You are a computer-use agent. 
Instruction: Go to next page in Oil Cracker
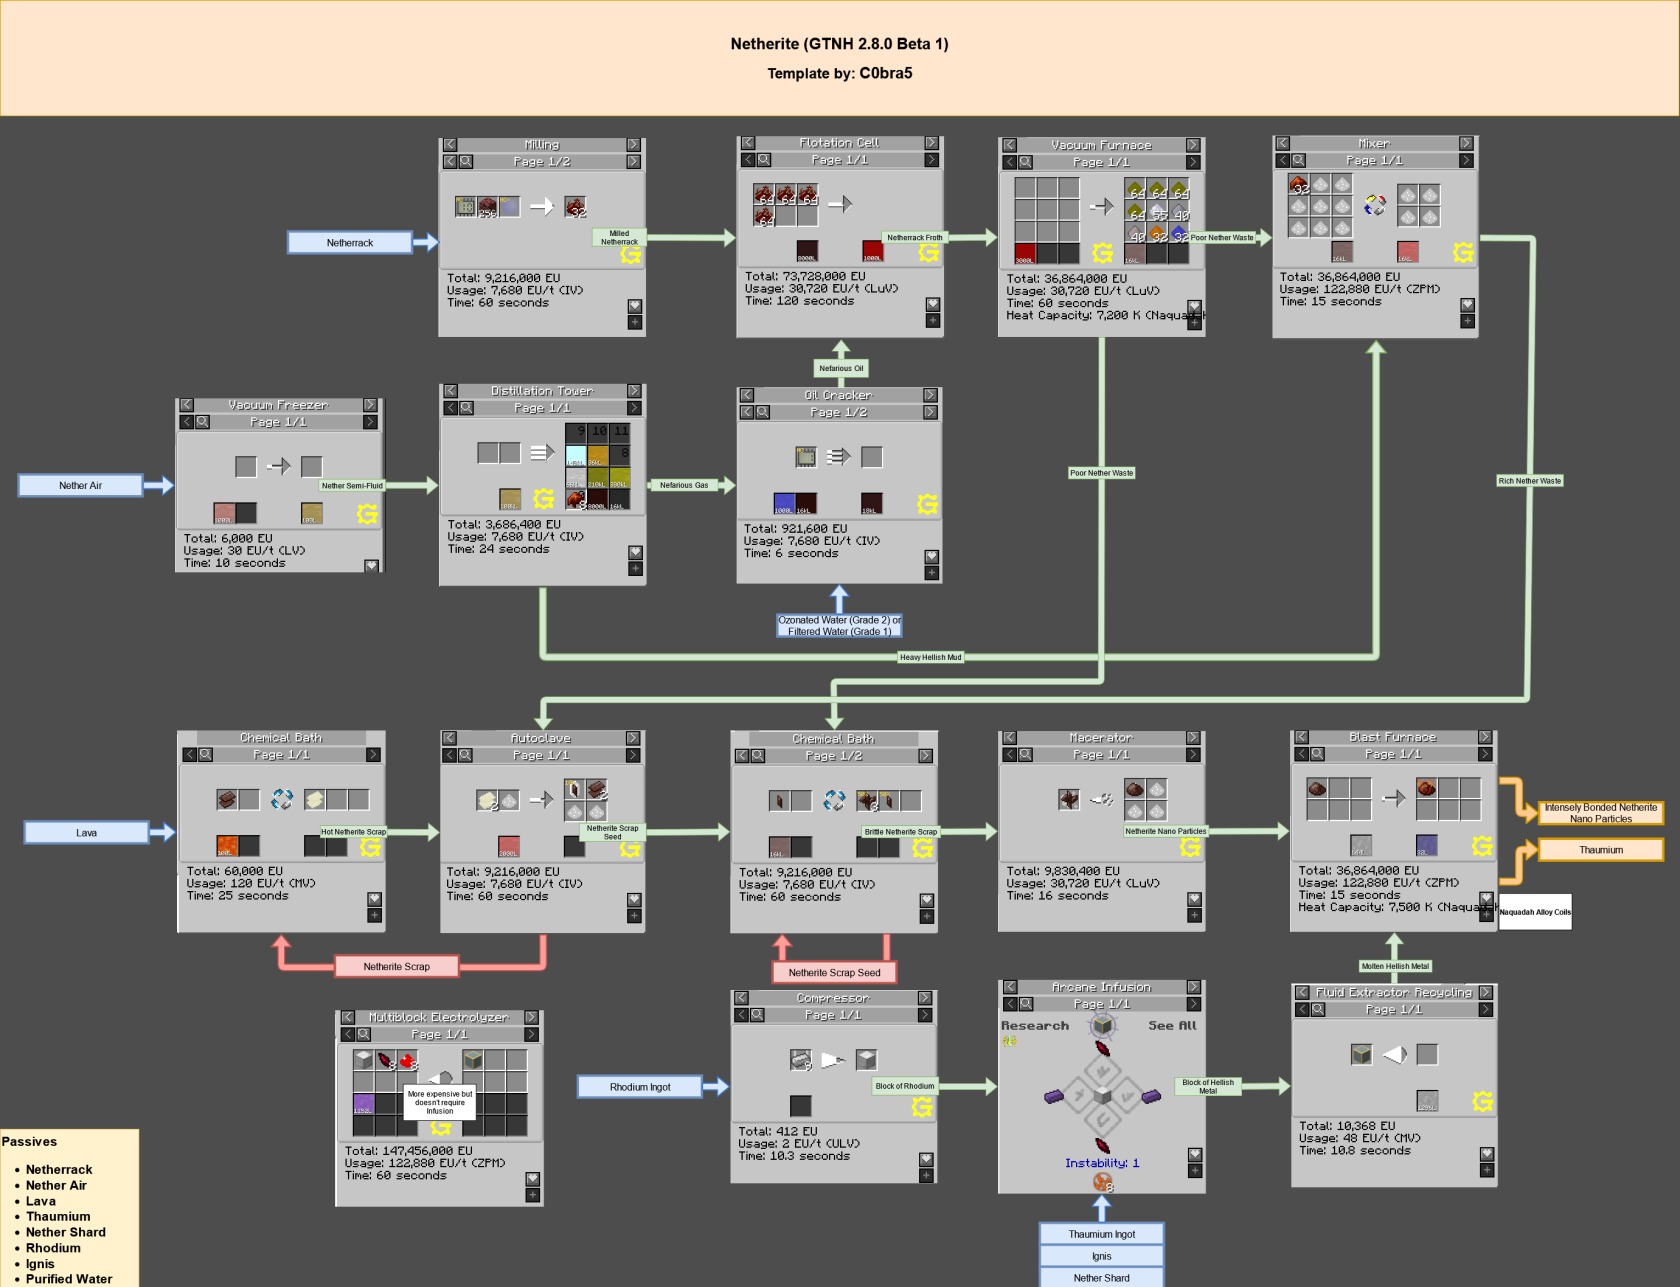(931, 412)
